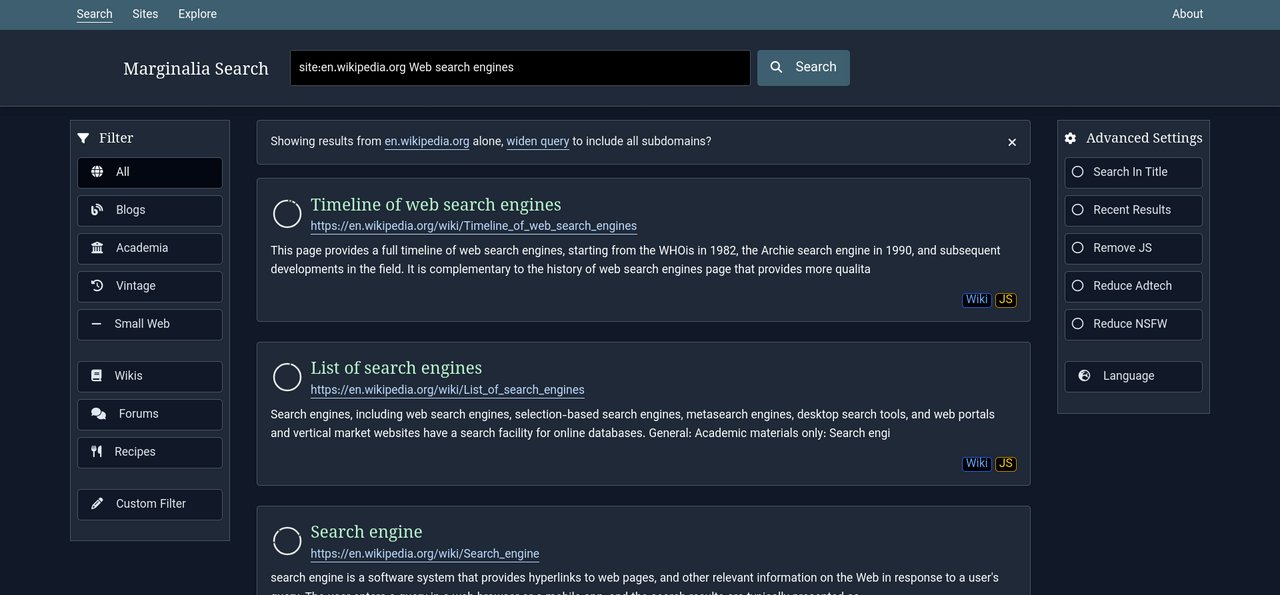1280x595 pixels.
Task: Filter results by Academia
Action: 150,248
